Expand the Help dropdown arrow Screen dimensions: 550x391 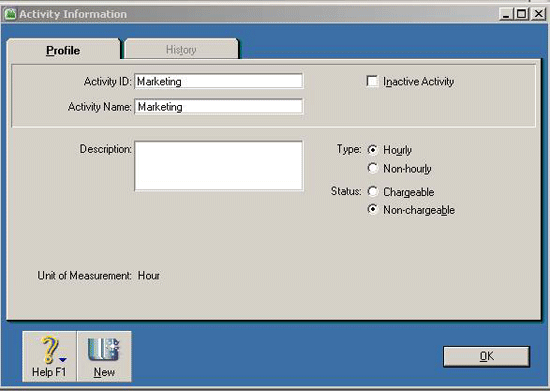point(63,359)
